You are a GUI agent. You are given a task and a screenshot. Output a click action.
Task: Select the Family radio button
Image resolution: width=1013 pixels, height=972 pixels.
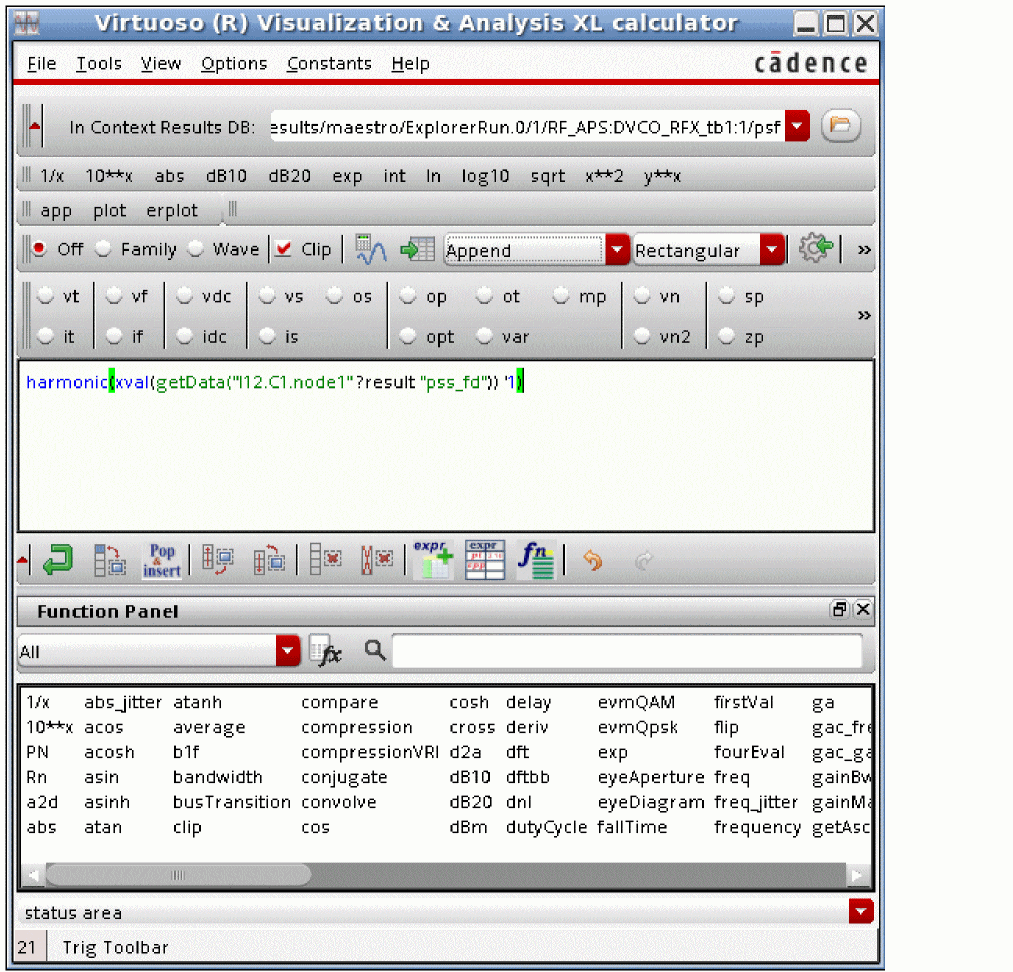pos(103,250)
